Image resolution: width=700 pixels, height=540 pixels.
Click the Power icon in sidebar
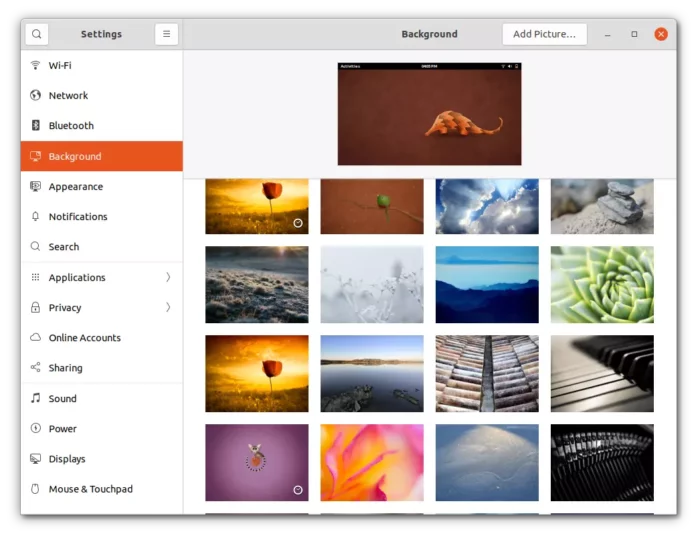point(35,428)
